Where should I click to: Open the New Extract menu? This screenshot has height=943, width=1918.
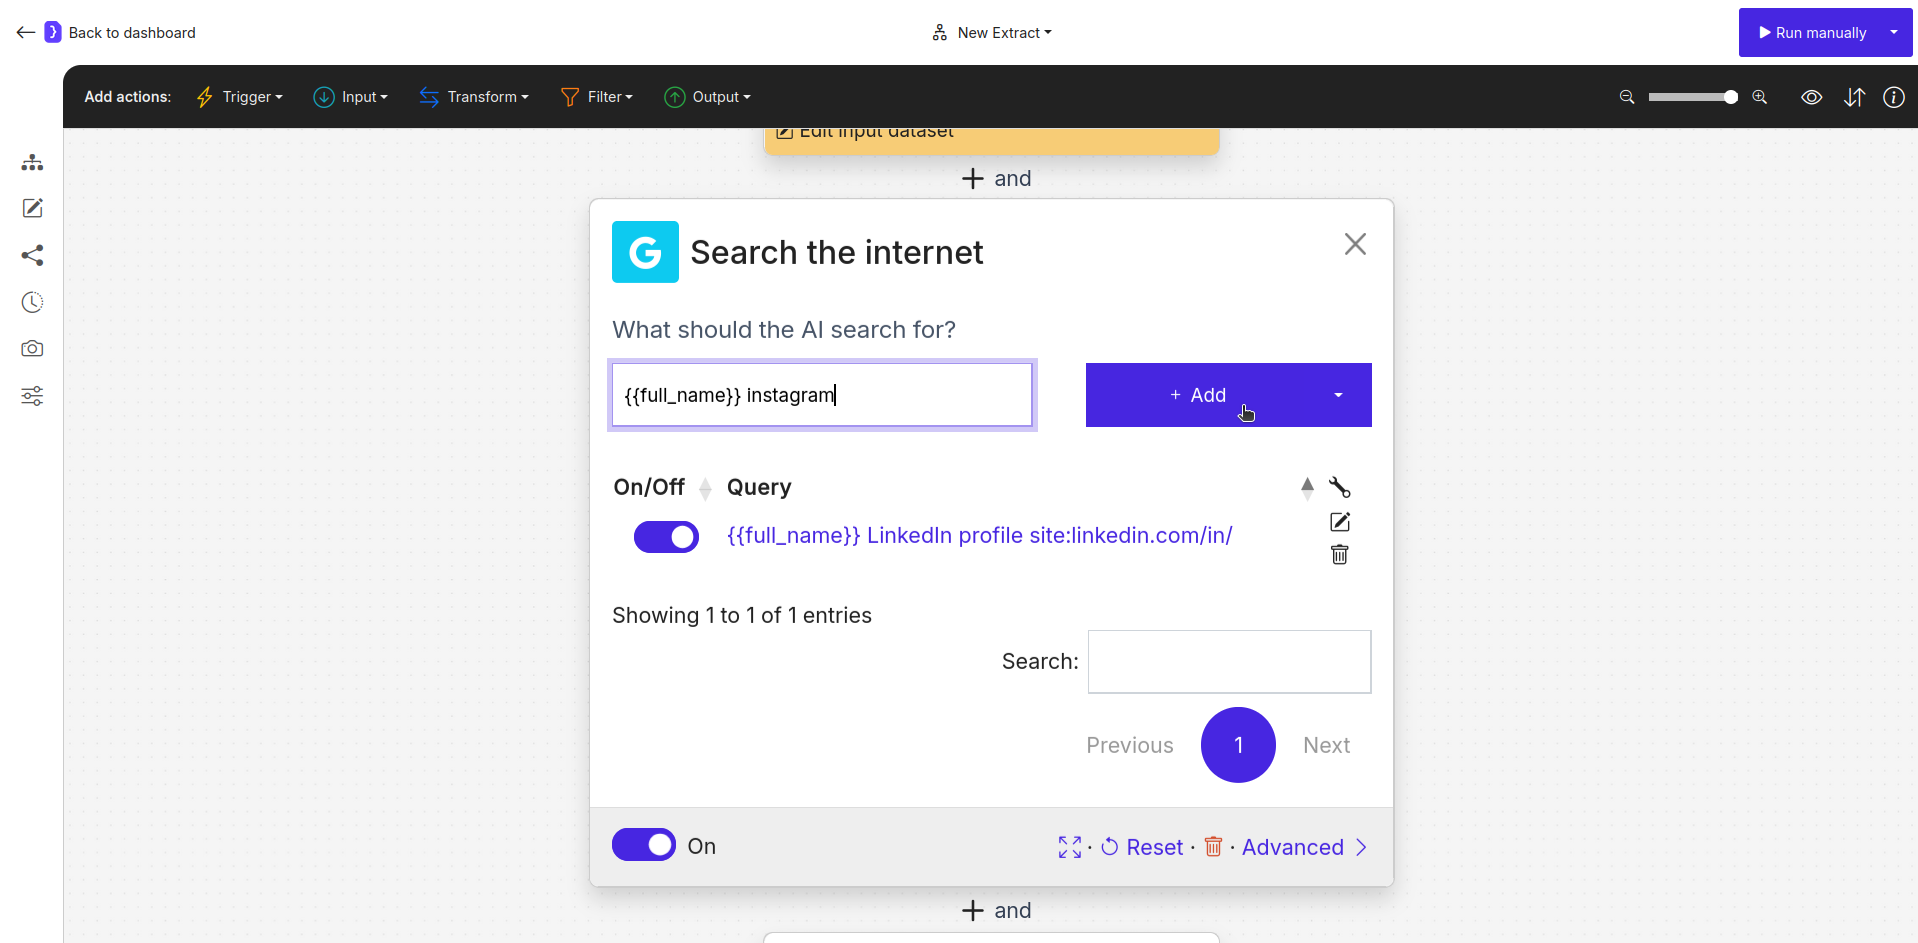click(x=991, y=32)
